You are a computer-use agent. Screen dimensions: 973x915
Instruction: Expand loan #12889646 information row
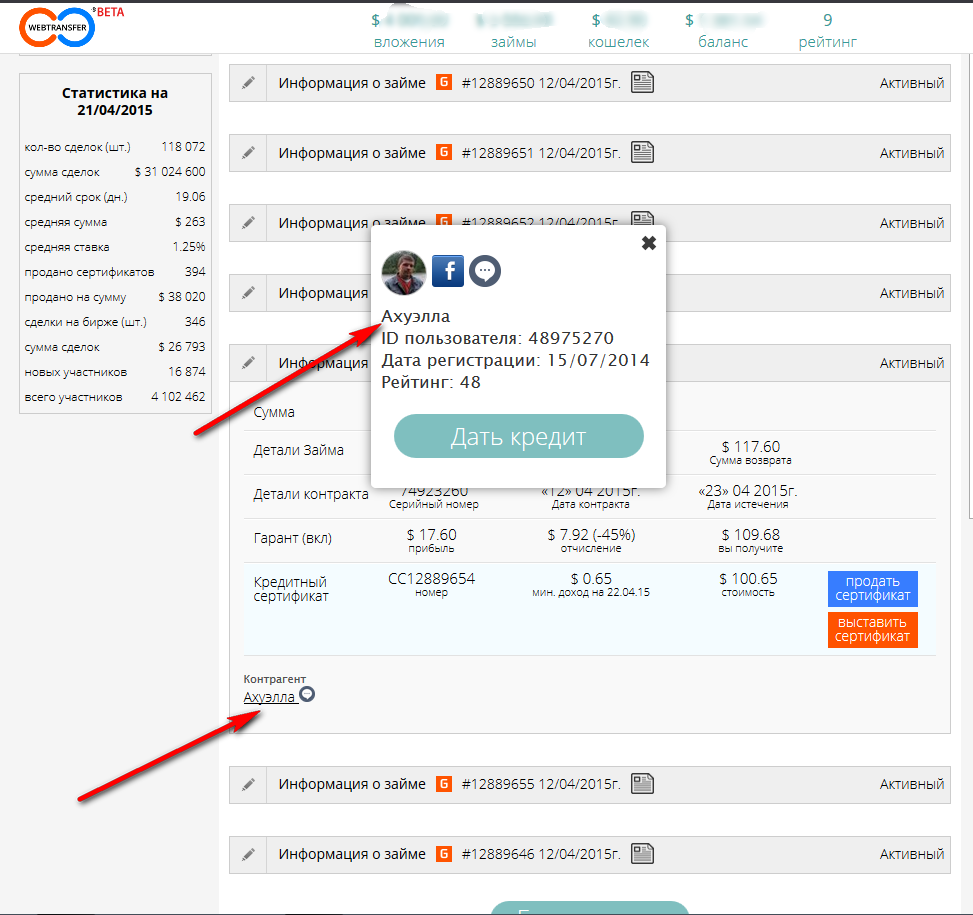[590, 855]
